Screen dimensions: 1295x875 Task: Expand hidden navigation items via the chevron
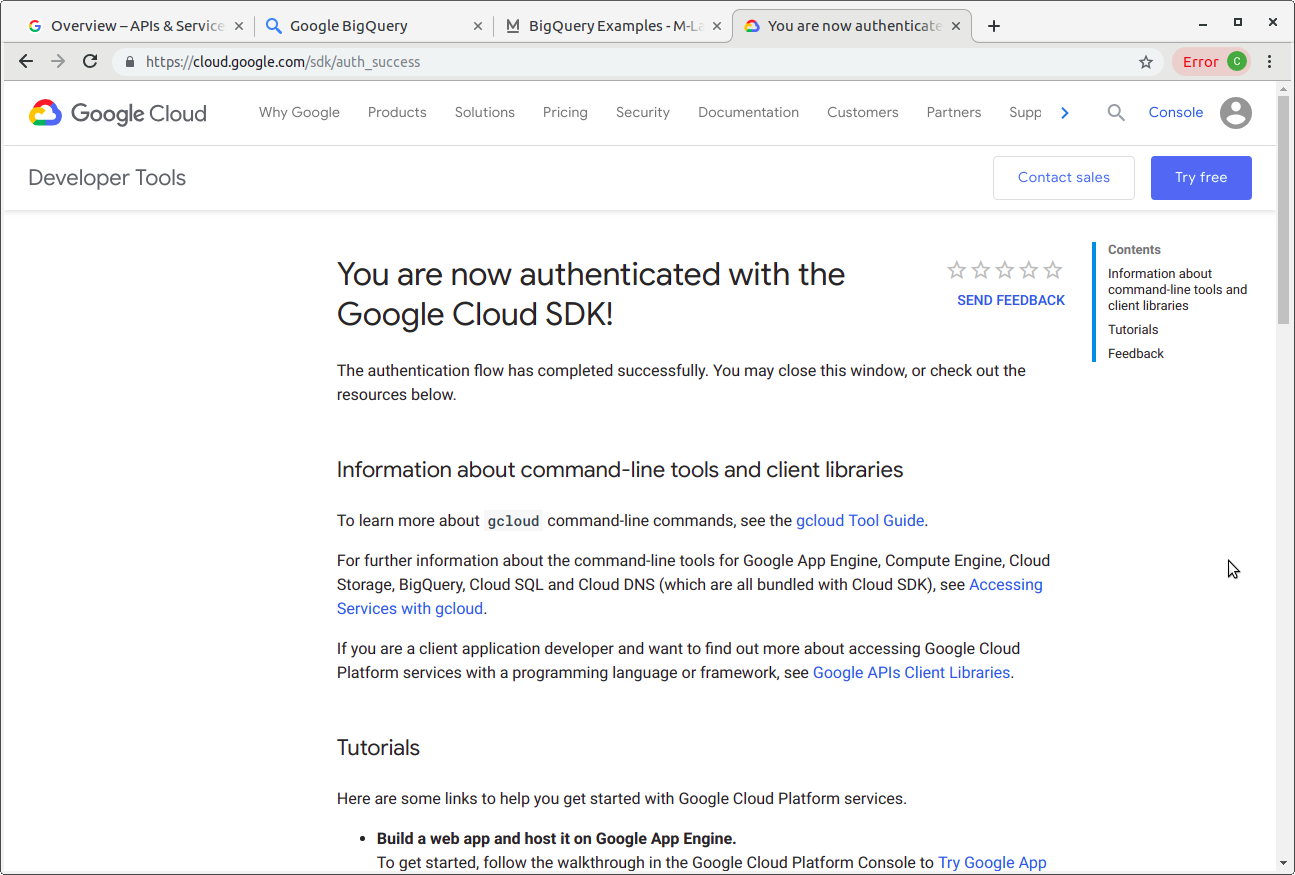click(1065, 112)
